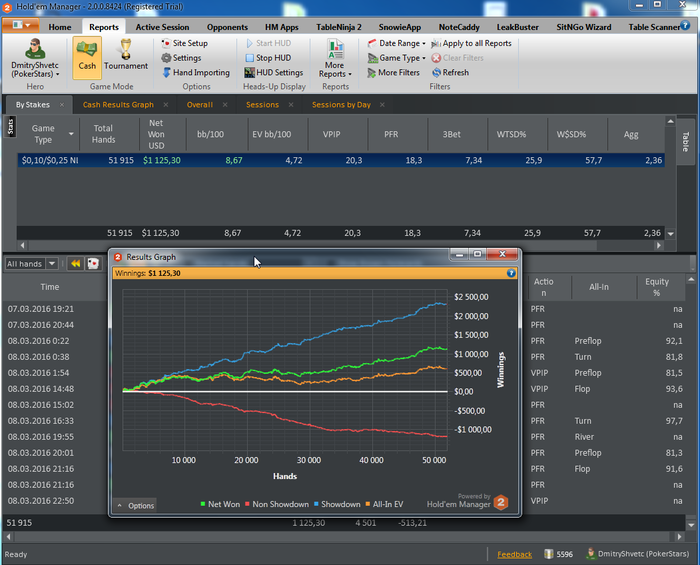Open the Opponents tab
The height and width of the screenshot is (565, 700).
point(227,27)
